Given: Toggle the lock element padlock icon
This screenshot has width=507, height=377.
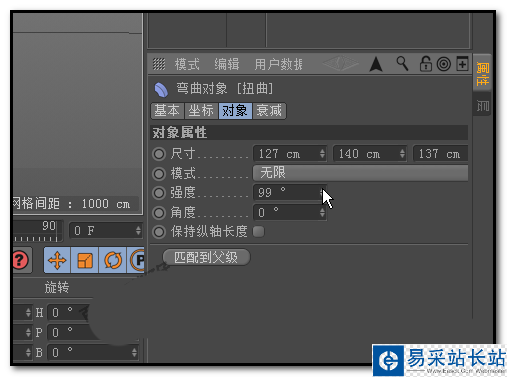Looking at the screenshot, I should (425, 64).
